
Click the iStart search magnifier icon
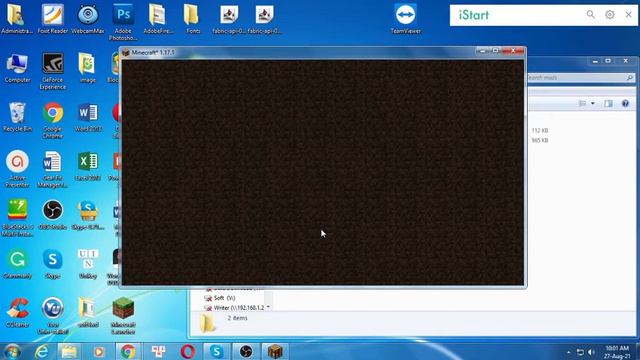pyautogui.click(x=590, y=15)
